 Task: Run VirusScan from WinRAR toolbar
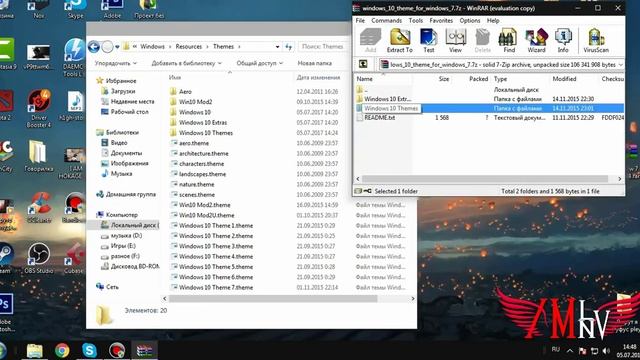[x=596, y=41]
